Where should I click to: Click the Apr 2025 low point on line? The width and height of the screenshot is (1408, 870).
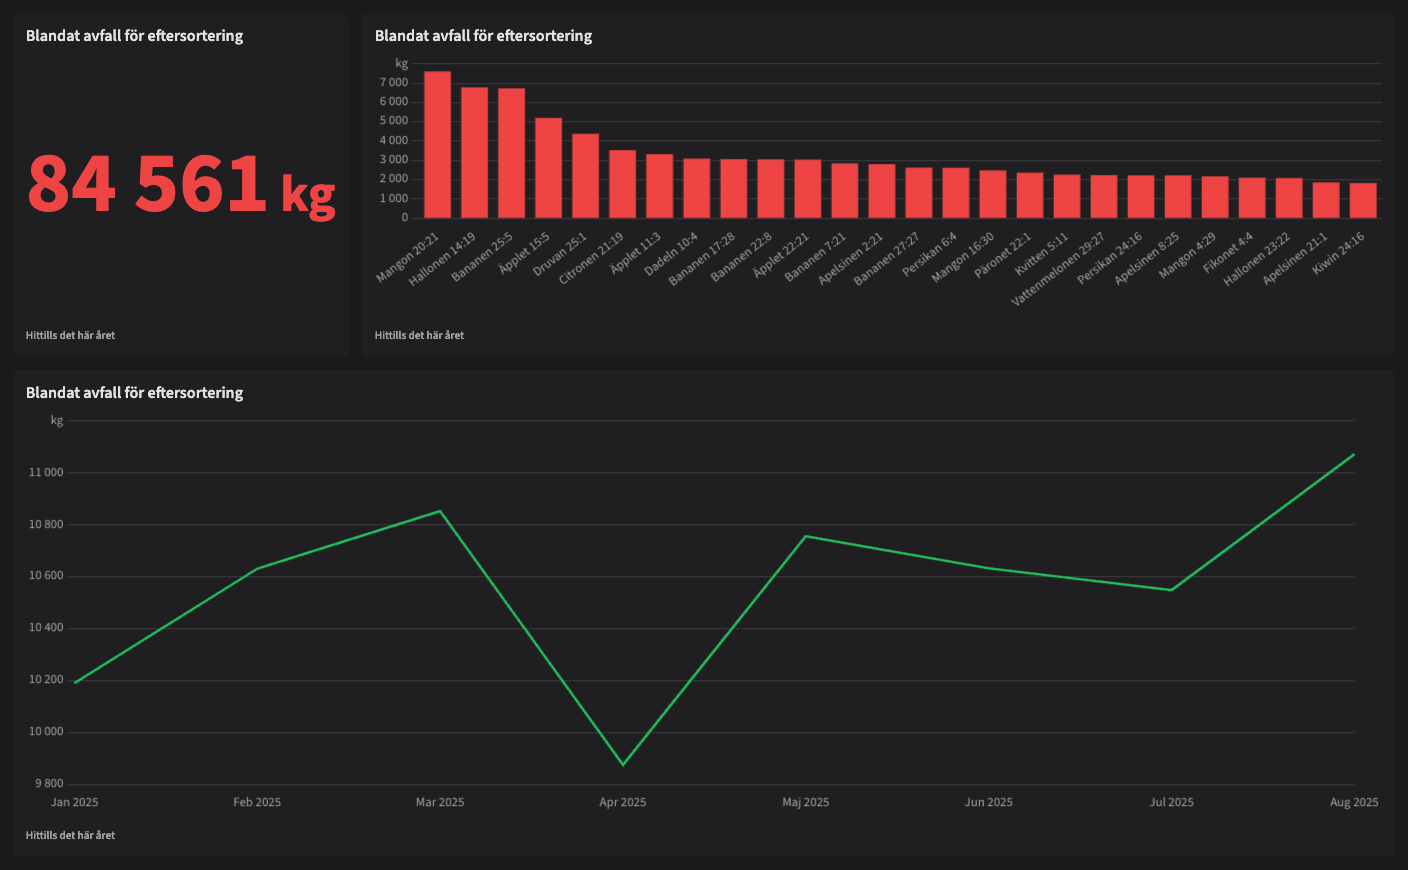coord(623,765)
